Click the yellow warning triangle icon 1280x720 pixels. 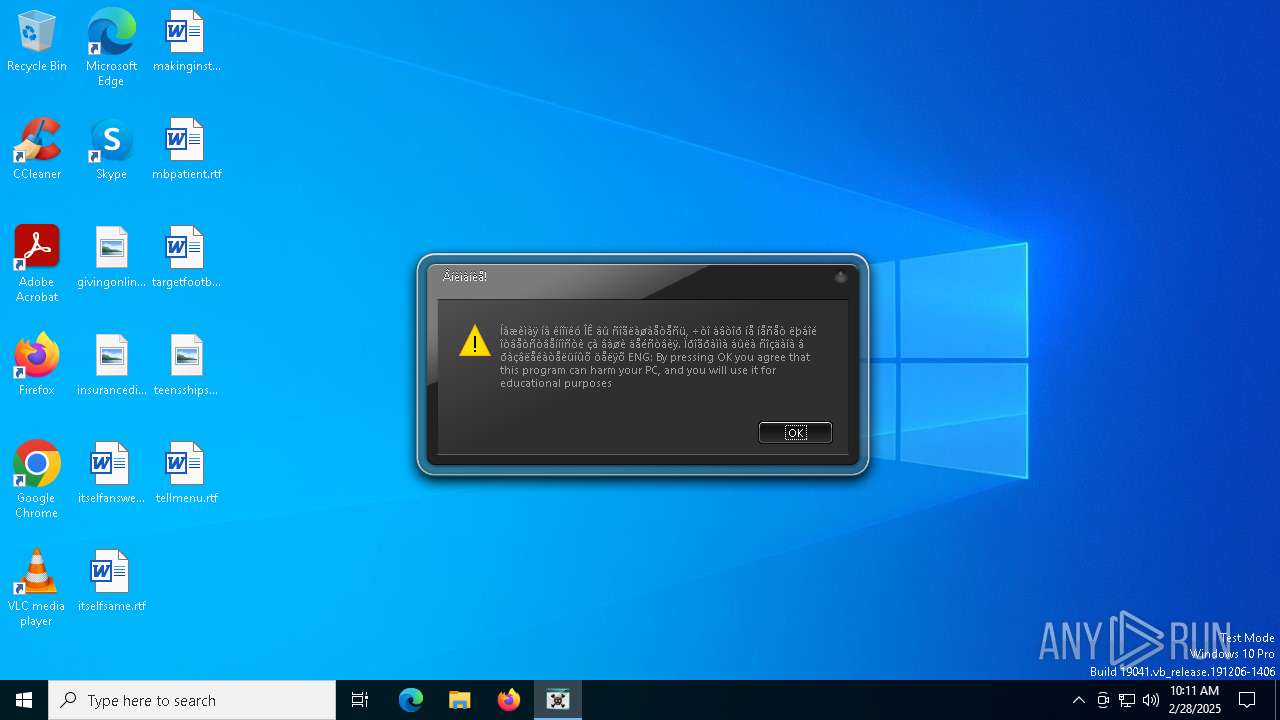click(x=474, y=341)
